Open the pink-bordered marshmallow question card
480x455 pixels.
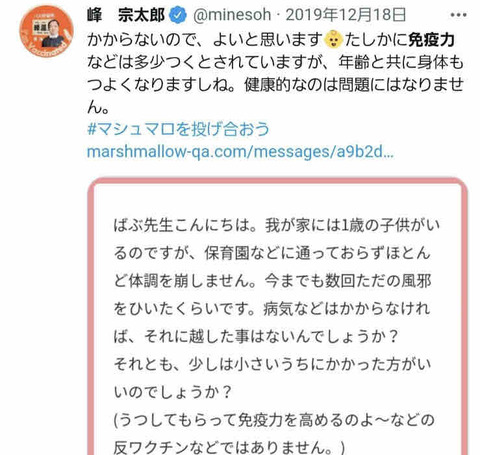point(278,317)
